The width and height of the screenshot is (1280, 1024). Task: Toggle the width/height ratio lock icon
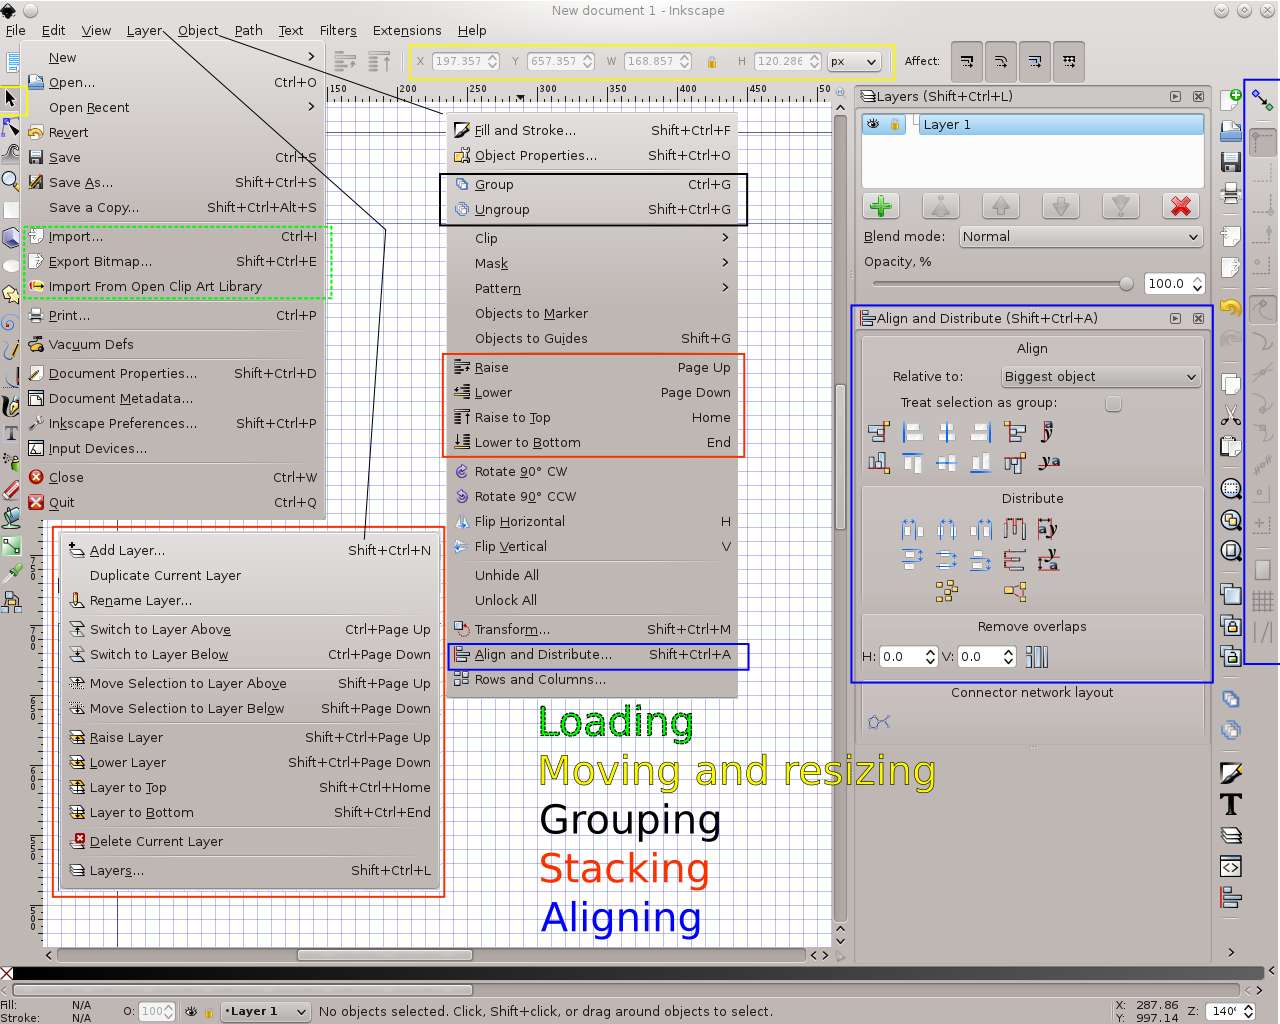pos(711,62)
